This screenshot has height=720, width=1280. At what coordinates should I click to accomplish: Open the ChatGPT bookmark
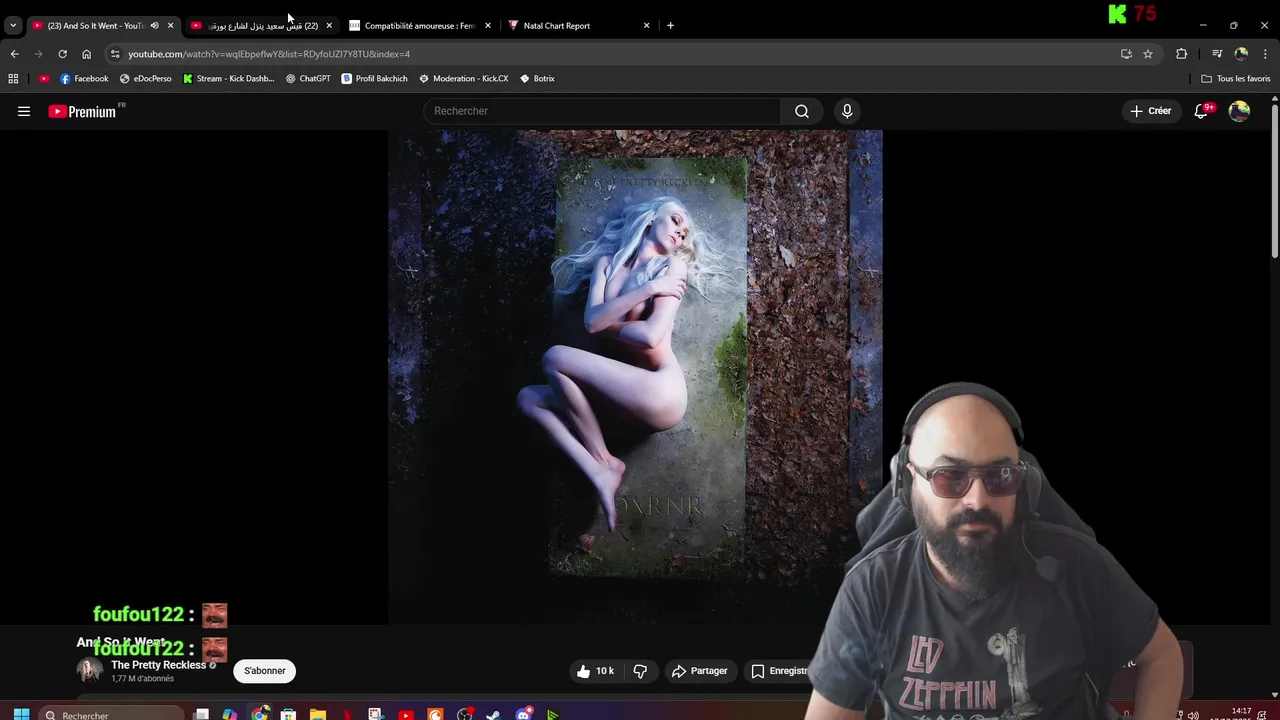coord(308,78)
